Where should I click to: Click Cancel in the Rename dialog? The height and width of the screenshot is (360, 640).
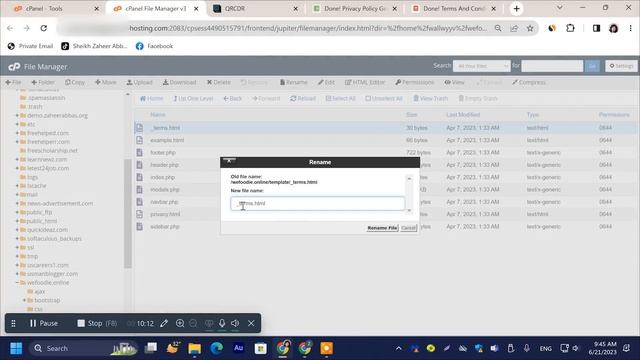pos(408,228)
